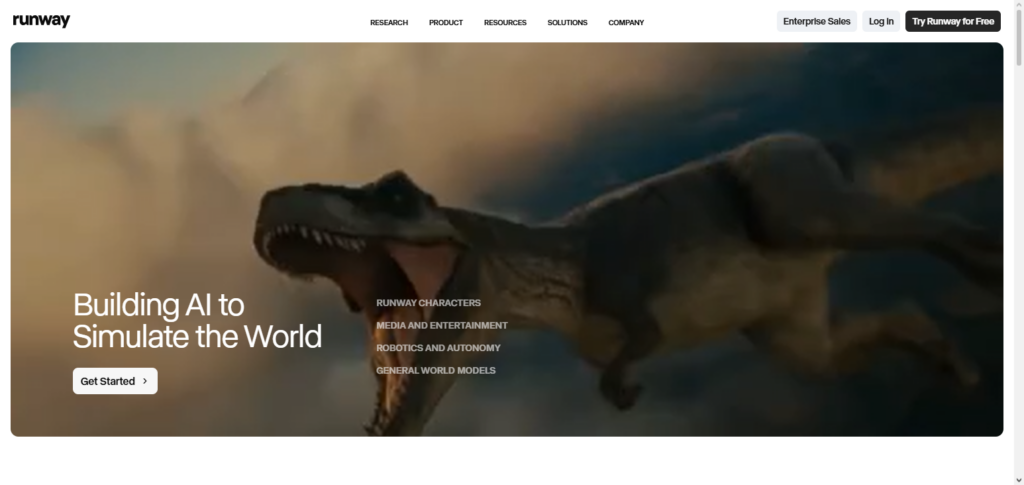1024x485 pixels.
Task: Click the Enterprise Sales button
Action: pos(816,21)
